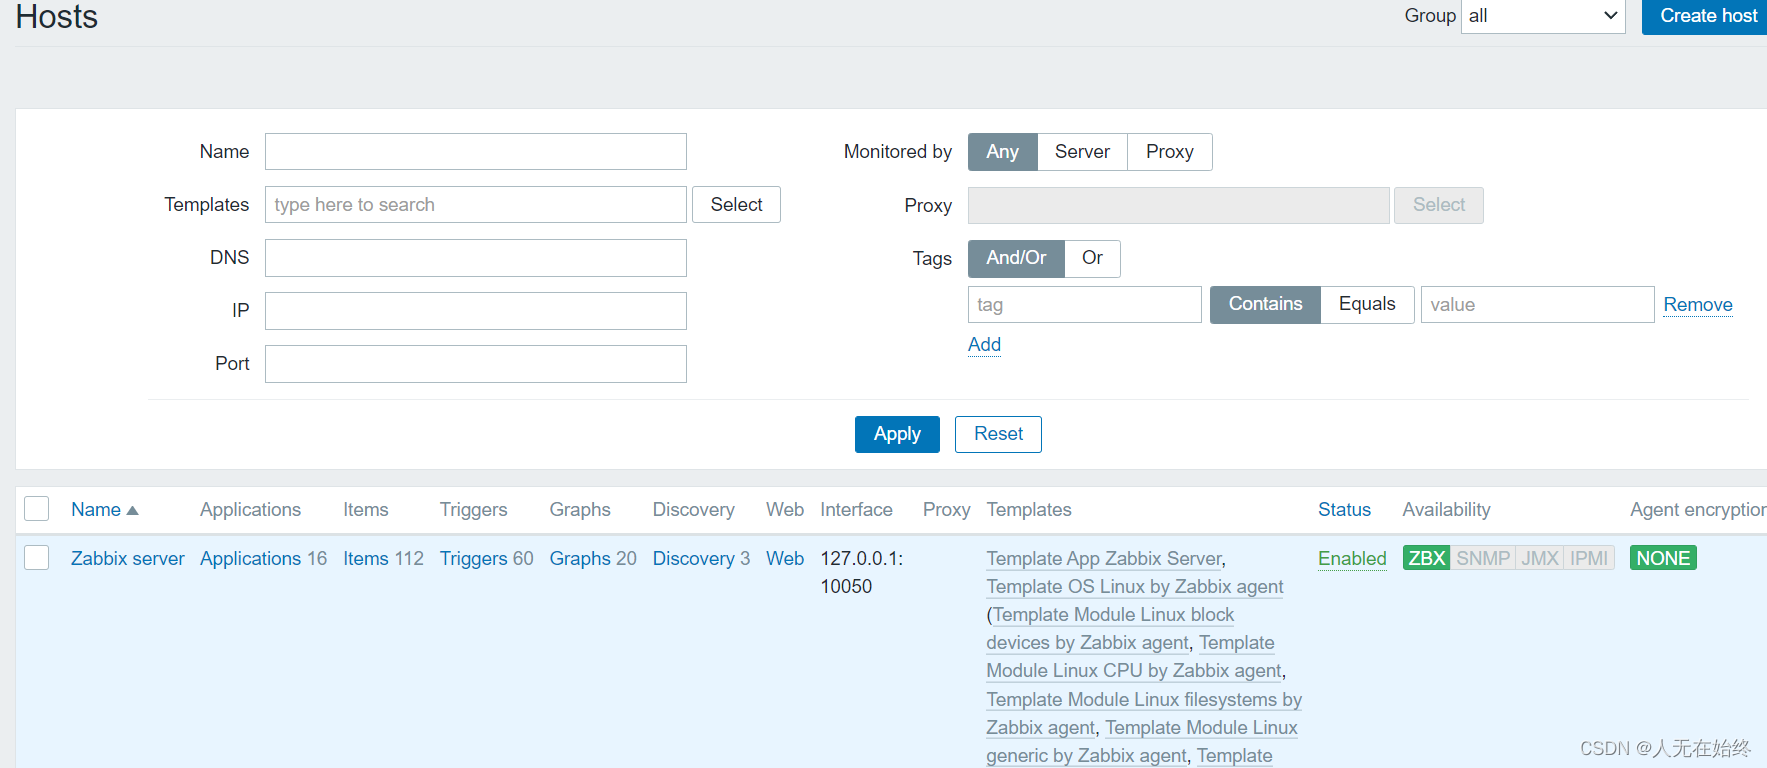Tick the Zabbix server row checkbox
The width and height of the screenshot is (1767, 768).
tap(37, 558)
